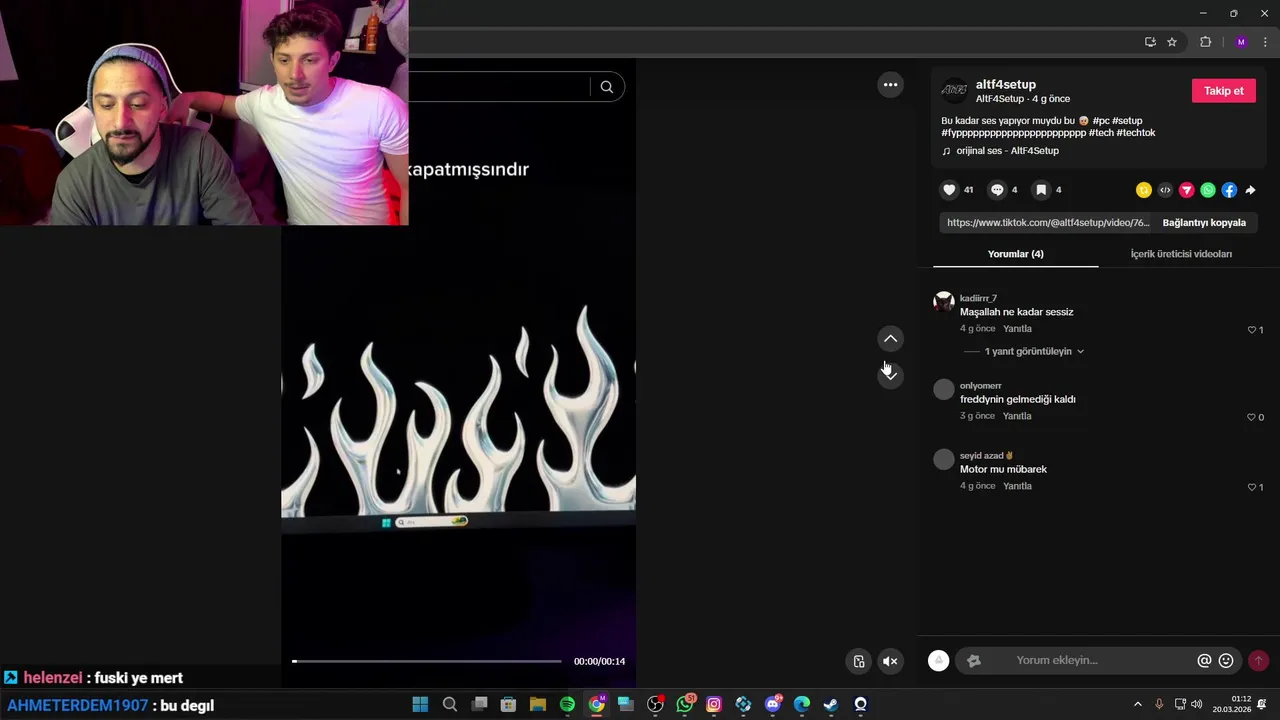
Task: Open the altf4setup profile avatar
Action: coord(955,91)
